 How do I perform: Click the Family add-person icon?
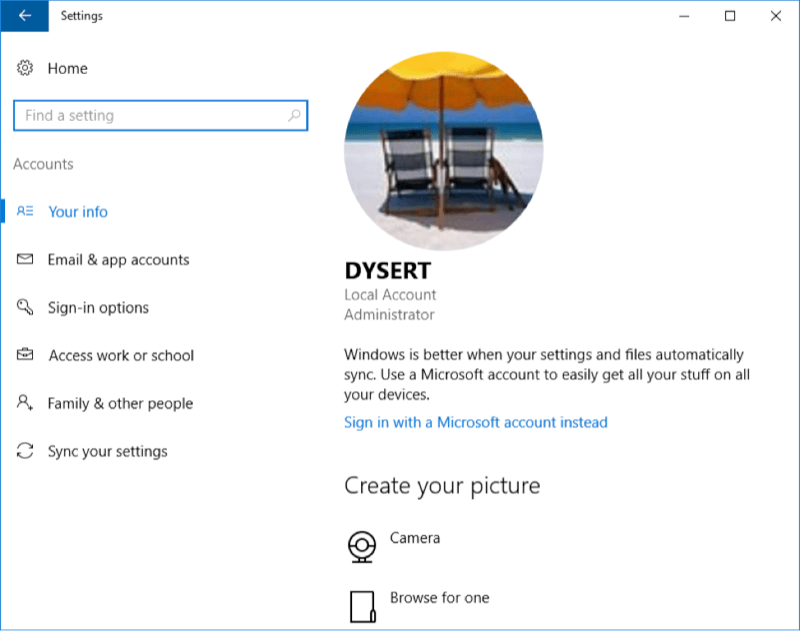pyautogui.click(x=25, y=402)
